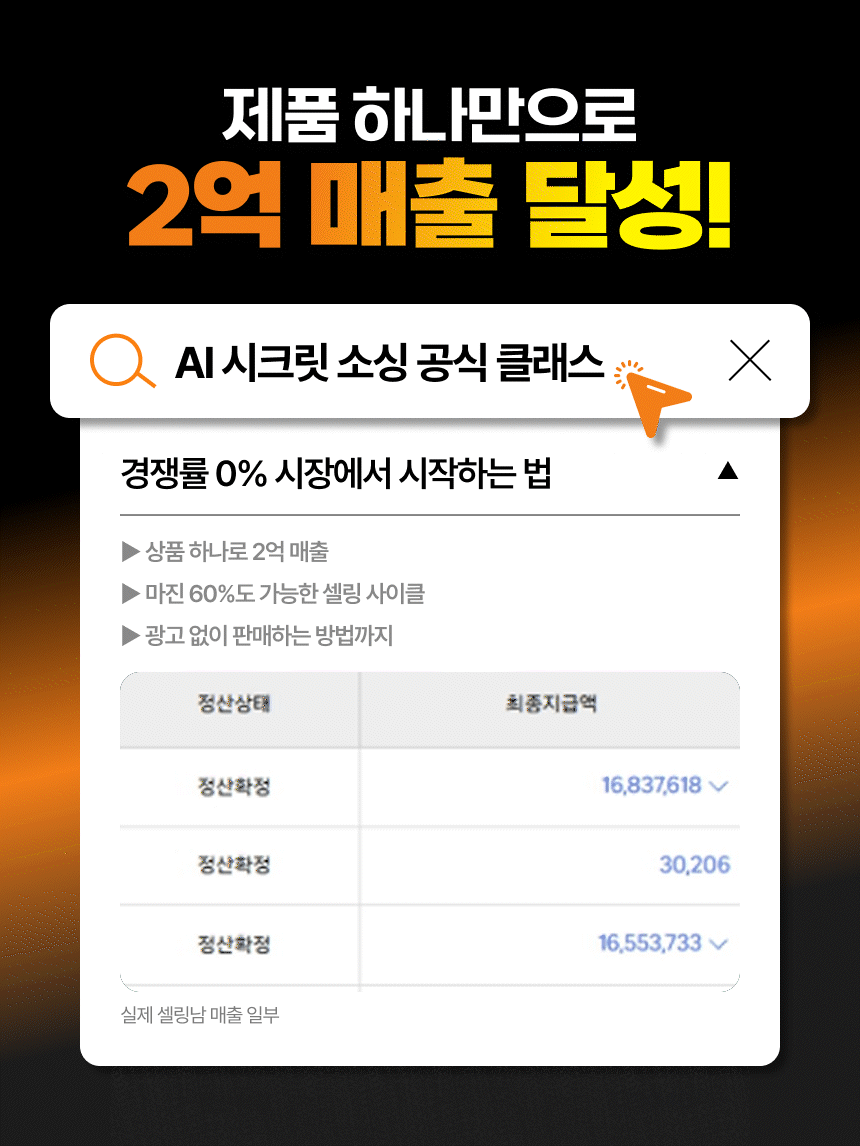860x1146 pixels.
Task: Click the 최종지급액 column header
Action: coord(551,703)
